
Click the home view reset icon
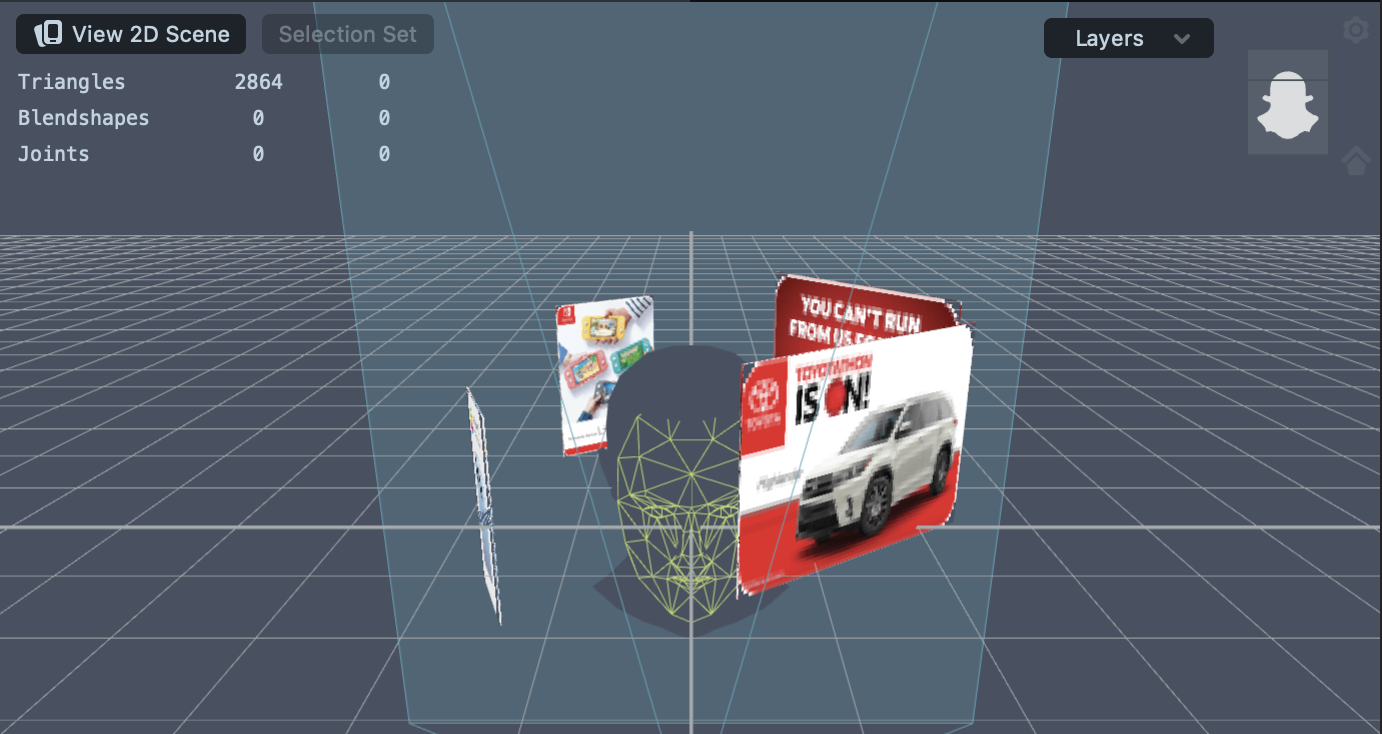point(1356,160)
